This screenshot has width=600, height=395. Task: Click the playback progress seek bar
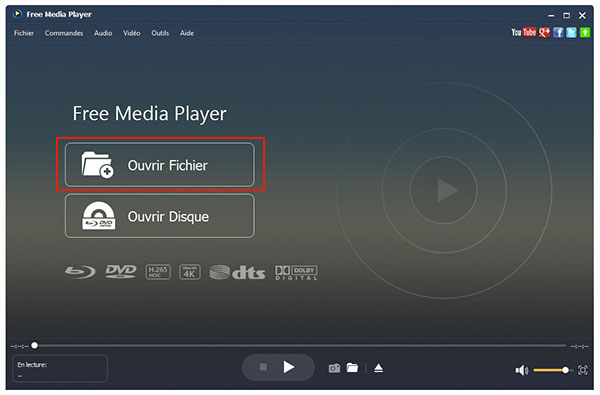point(300,346)
